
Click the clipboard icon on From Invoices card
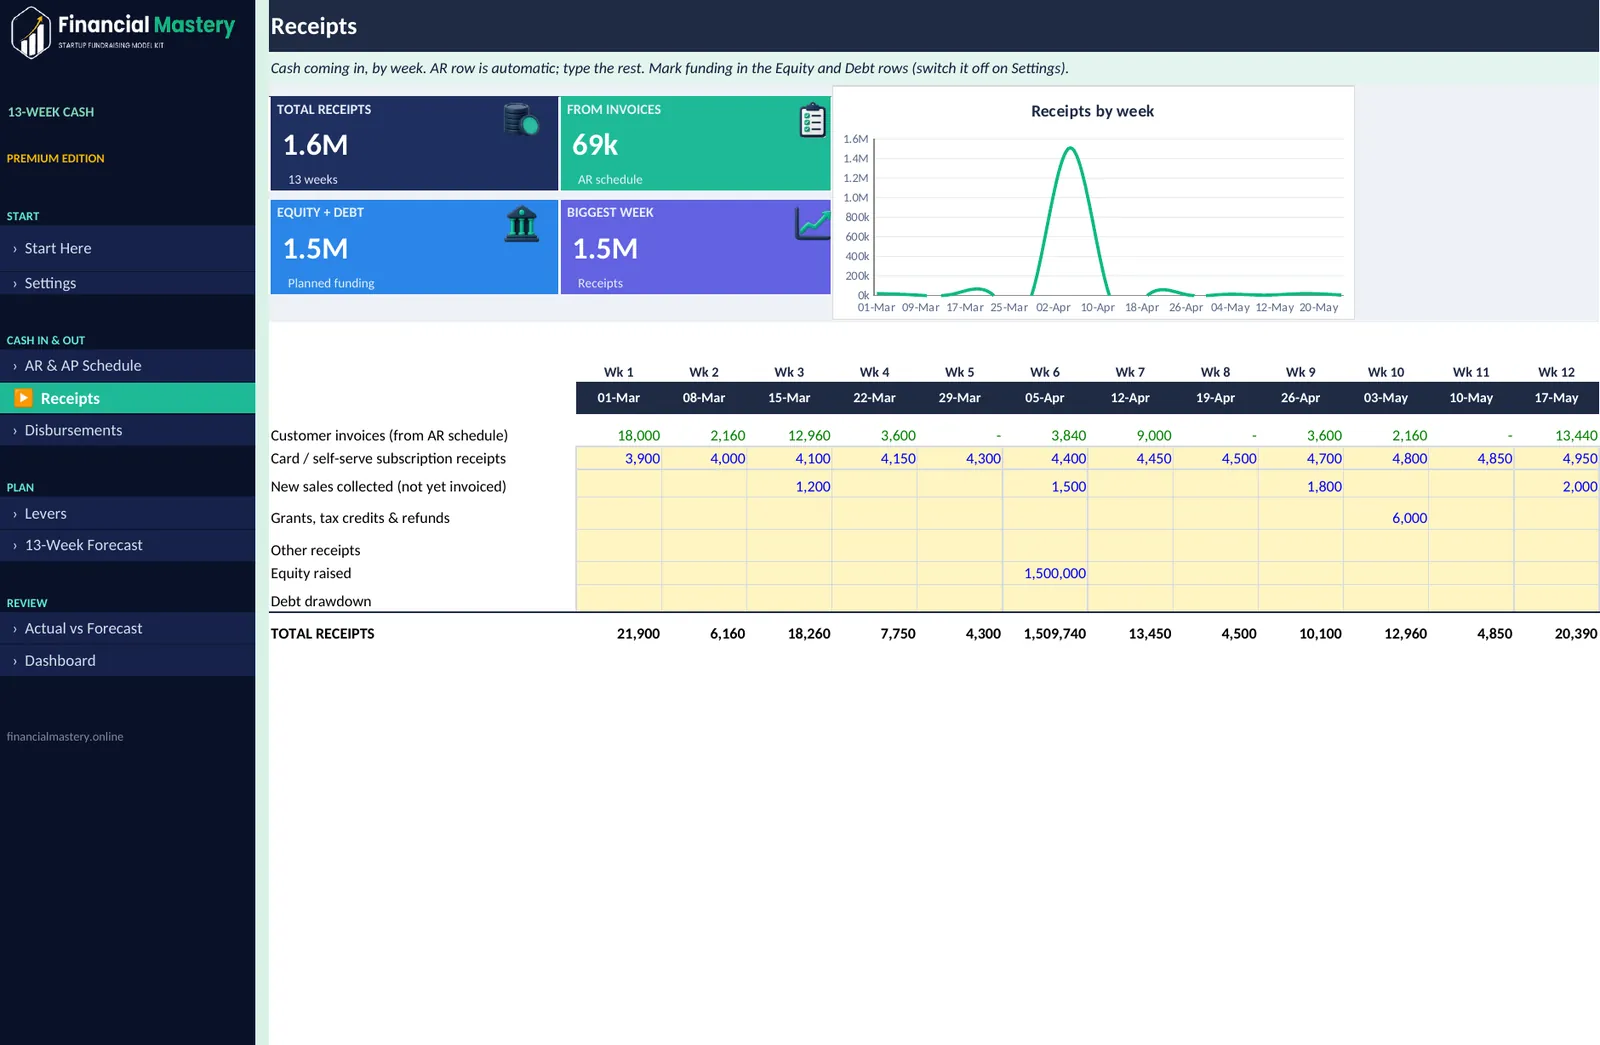[x=812, y=120]
